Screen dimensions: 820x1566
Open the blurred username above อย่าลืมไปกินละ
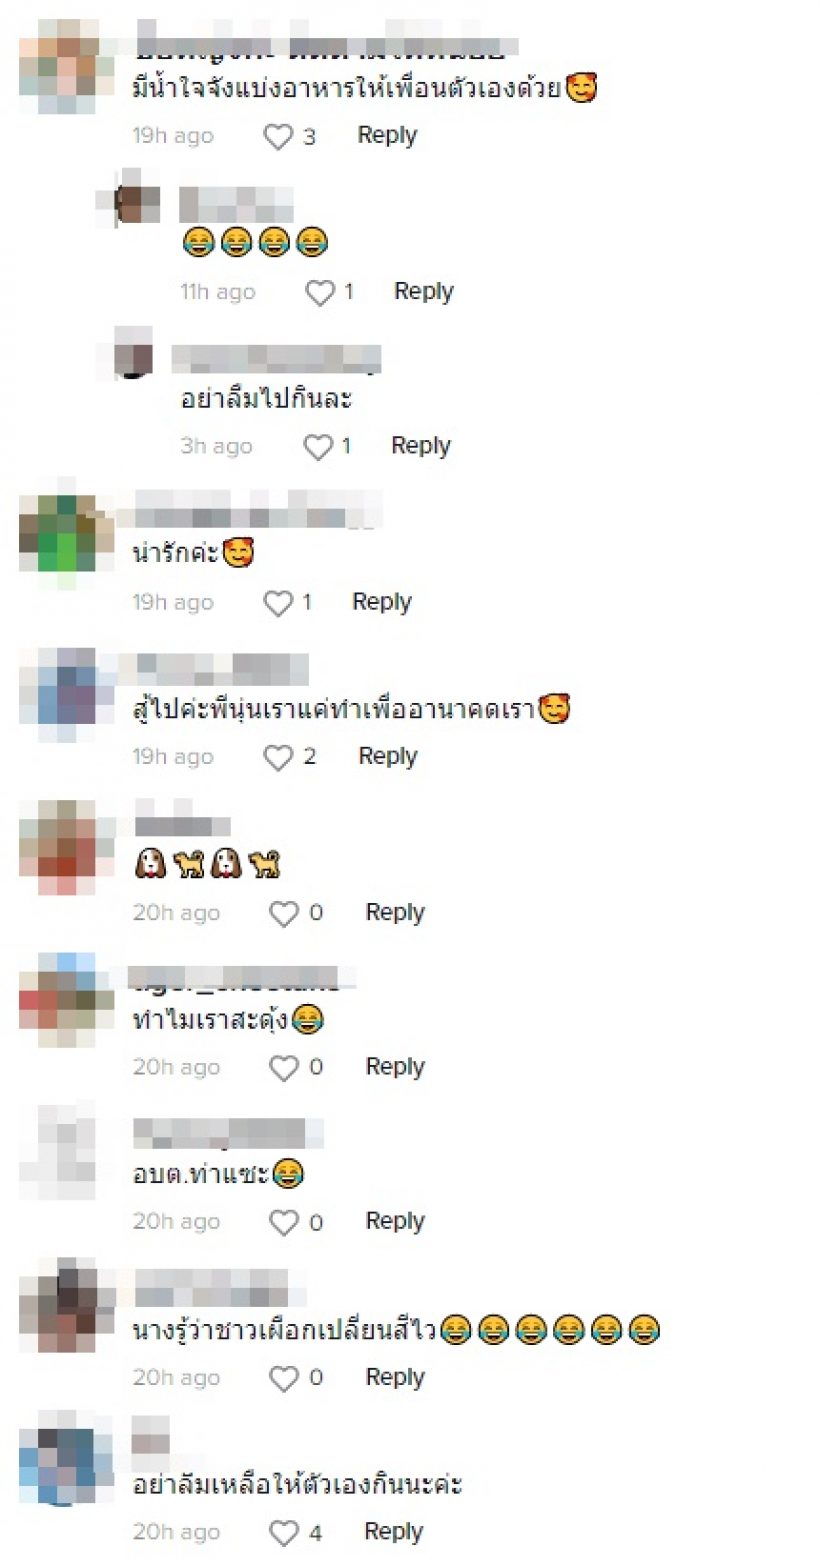[x=276, y=358]
